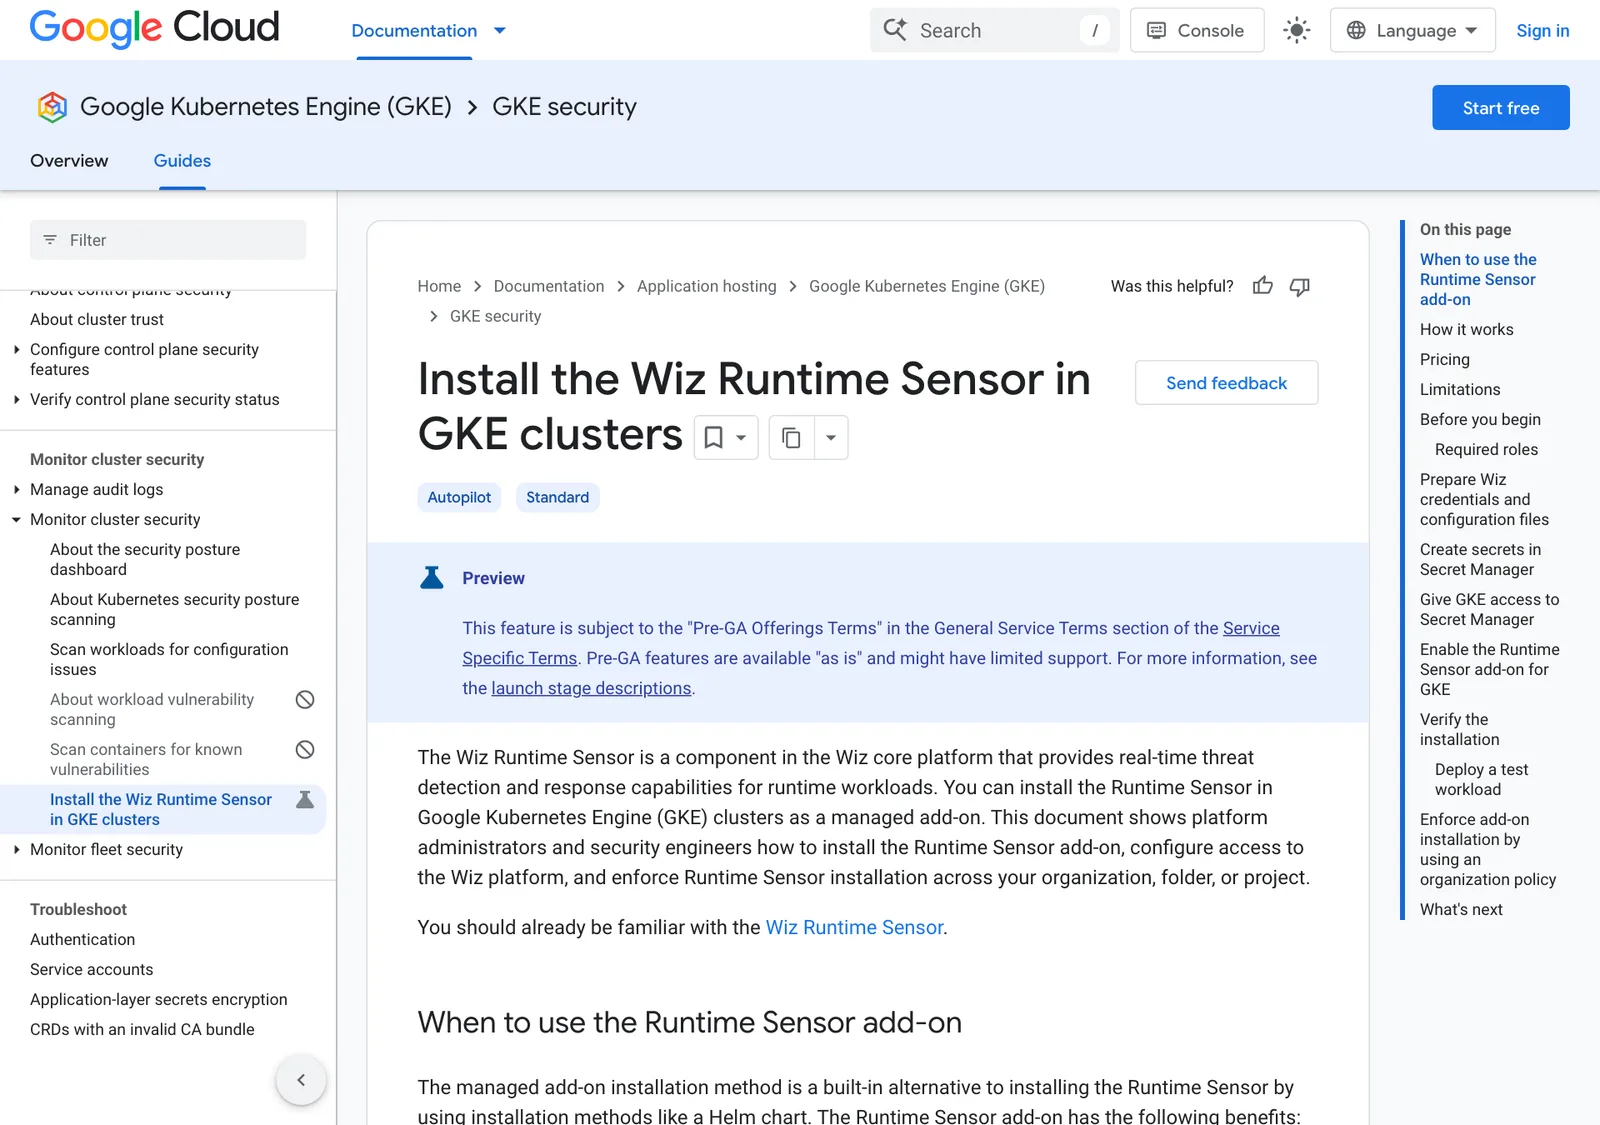Open the bookmark dropdown arrow
The width and height of the screenshot is (1600, 1125).
(x=741, y=438)
